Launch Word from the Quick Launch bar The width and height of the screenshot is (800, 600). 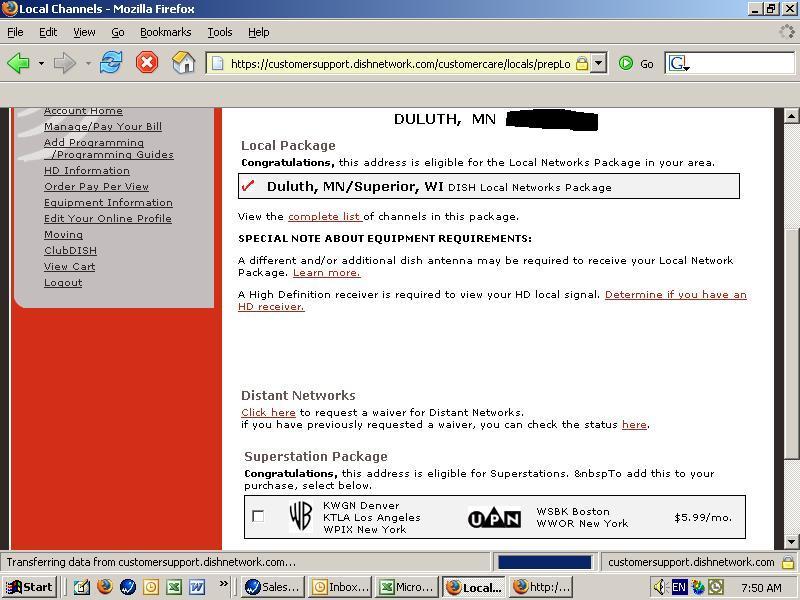coord(197,587)
